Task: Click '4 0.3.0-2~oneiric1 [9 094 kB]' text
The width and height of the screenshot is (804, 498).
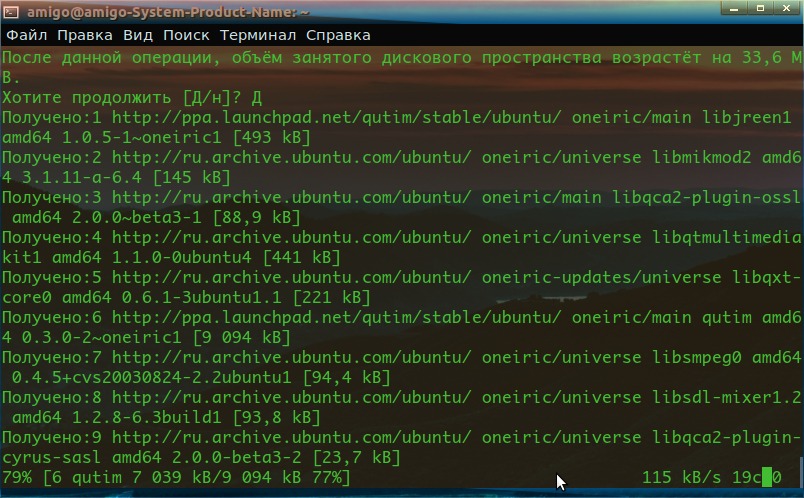Action: [x=147, y=337]
